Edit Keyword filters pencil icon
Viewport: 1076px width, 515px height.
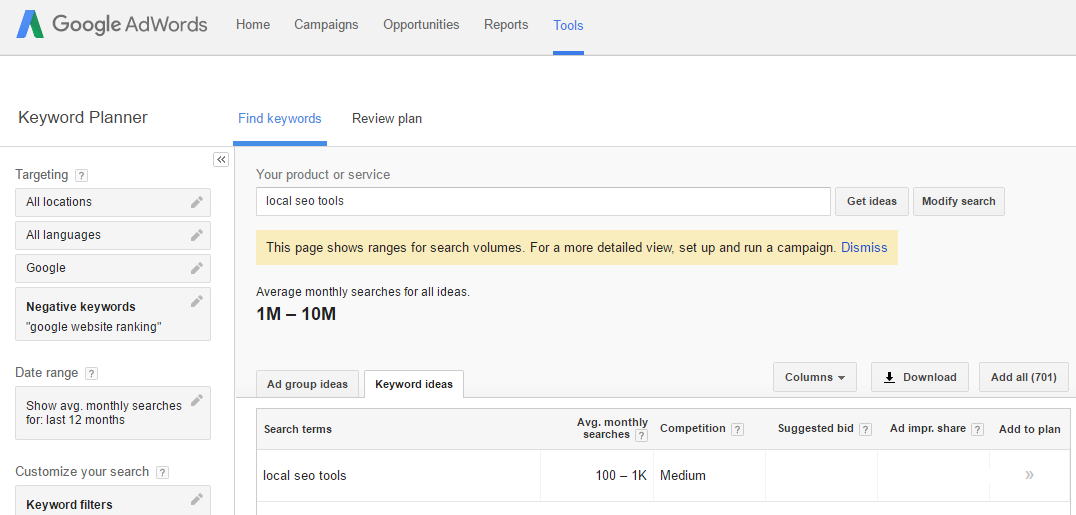[197, 499]
